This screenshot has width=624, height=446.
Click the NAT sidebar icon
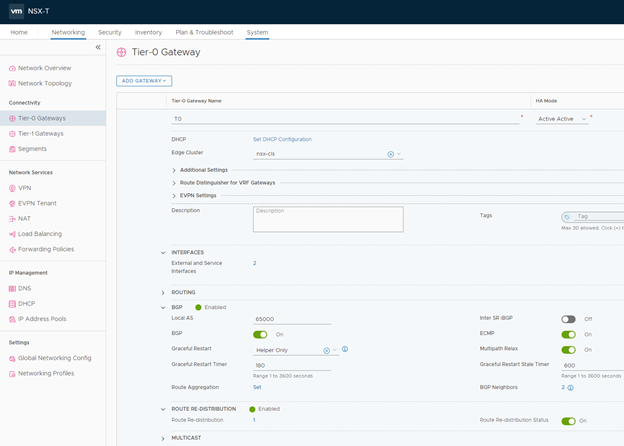click(x=12, y=219)
